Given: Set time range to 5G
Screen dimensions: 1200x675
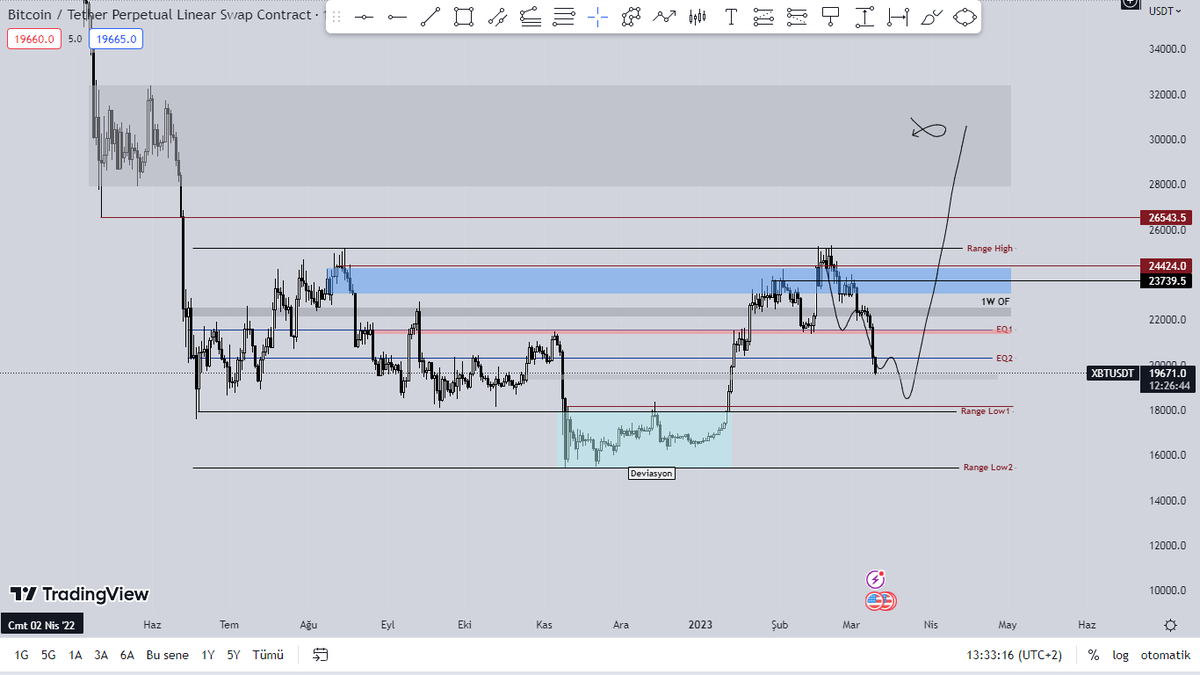Looking at the screenshot, I should click(48, 655).
